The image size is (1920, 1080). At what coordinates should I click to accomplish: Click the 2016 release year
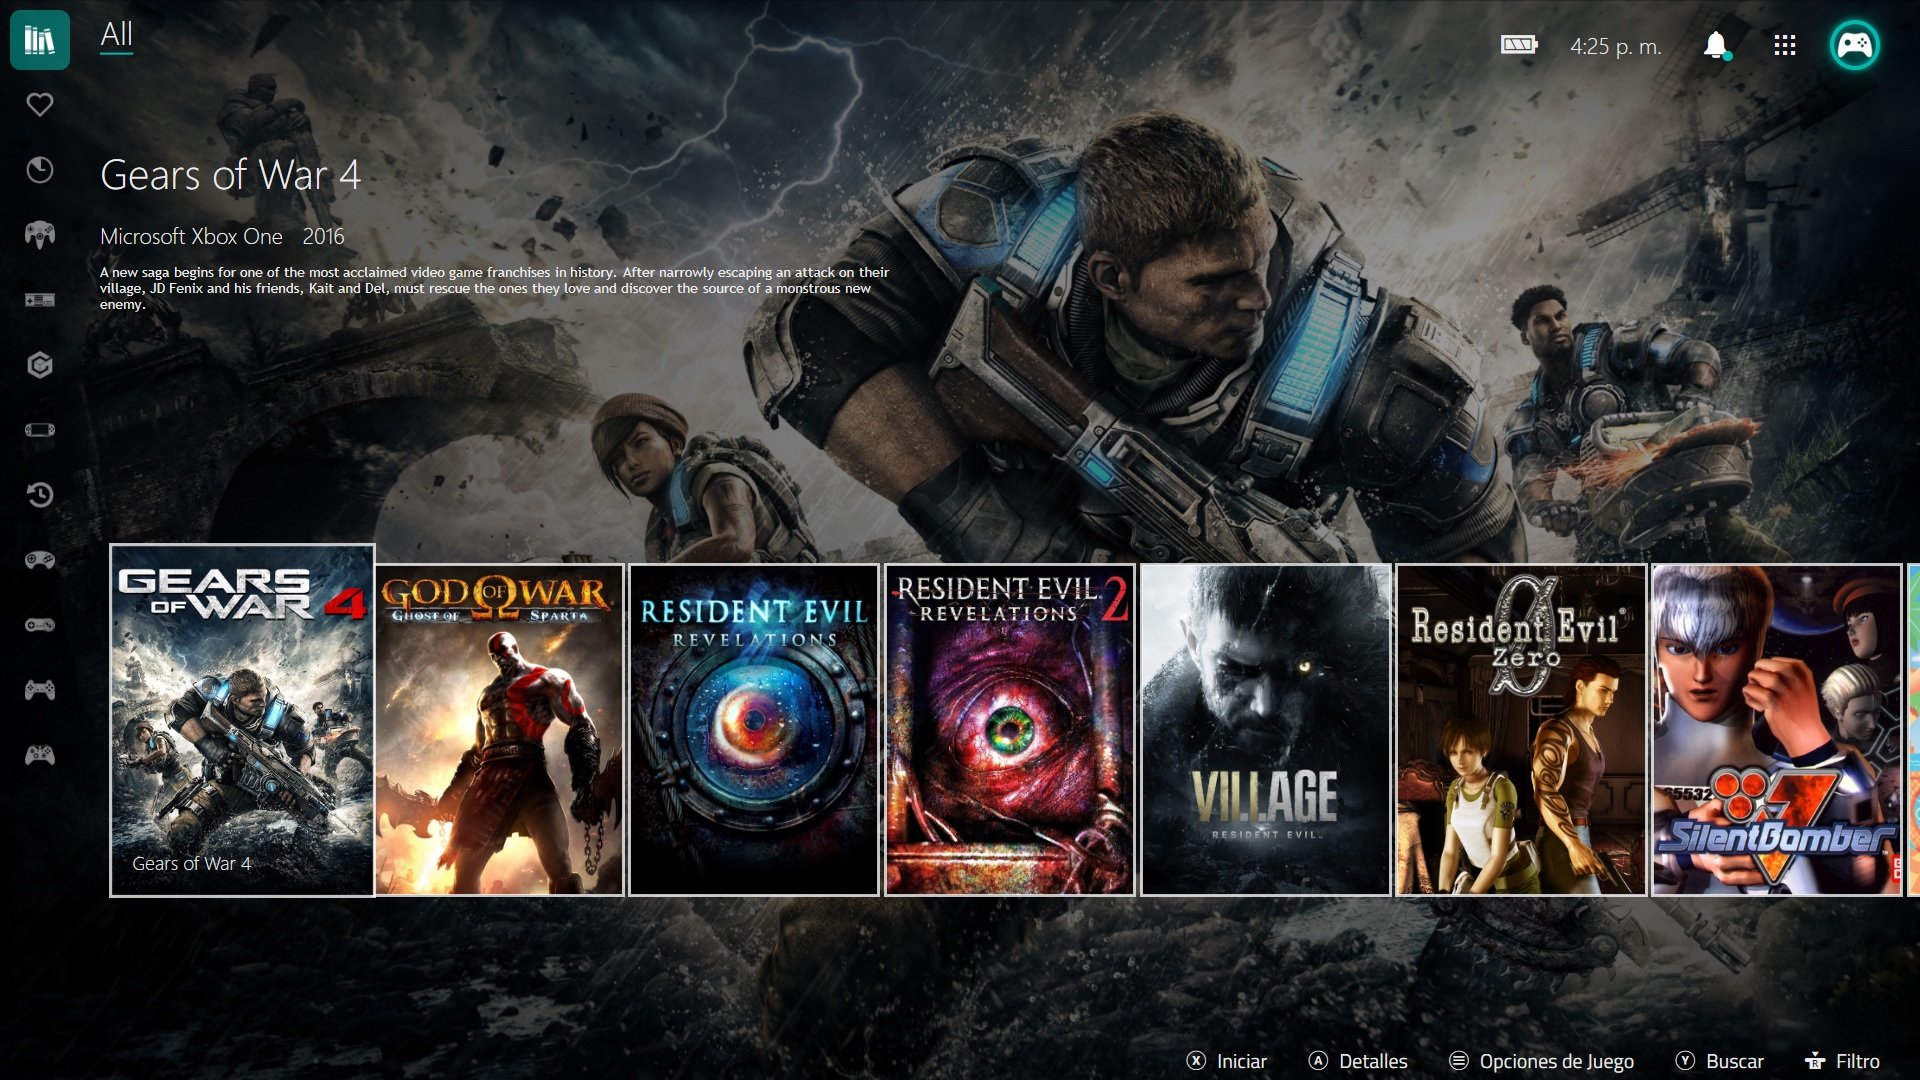[x=323, y=237]
